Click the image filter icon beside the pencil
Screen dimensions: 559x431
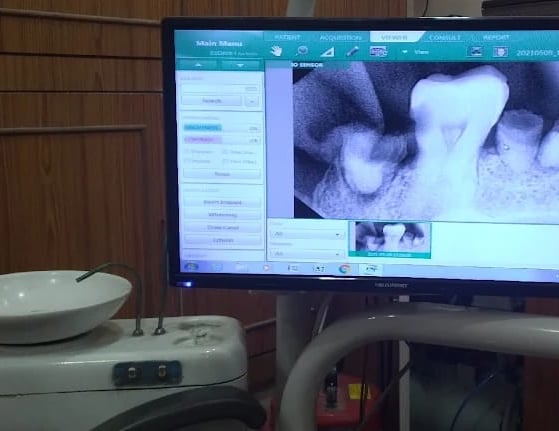(x=378, y=52)
